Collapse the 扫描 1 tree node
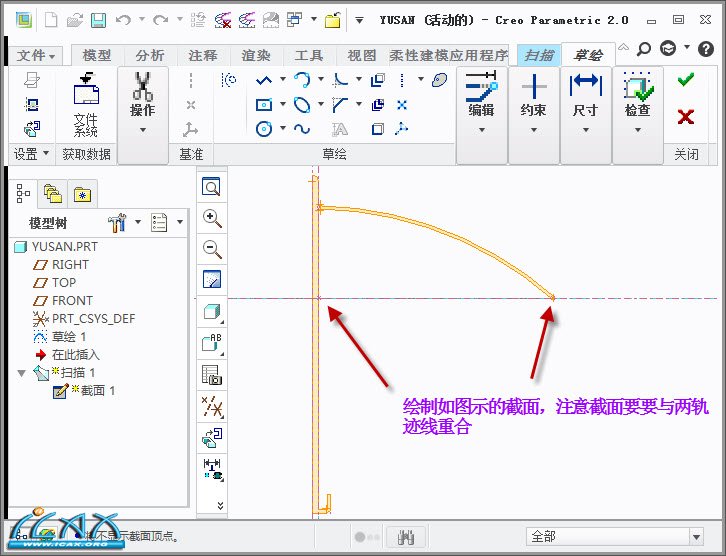726x556 pixels. click(22, 373)
